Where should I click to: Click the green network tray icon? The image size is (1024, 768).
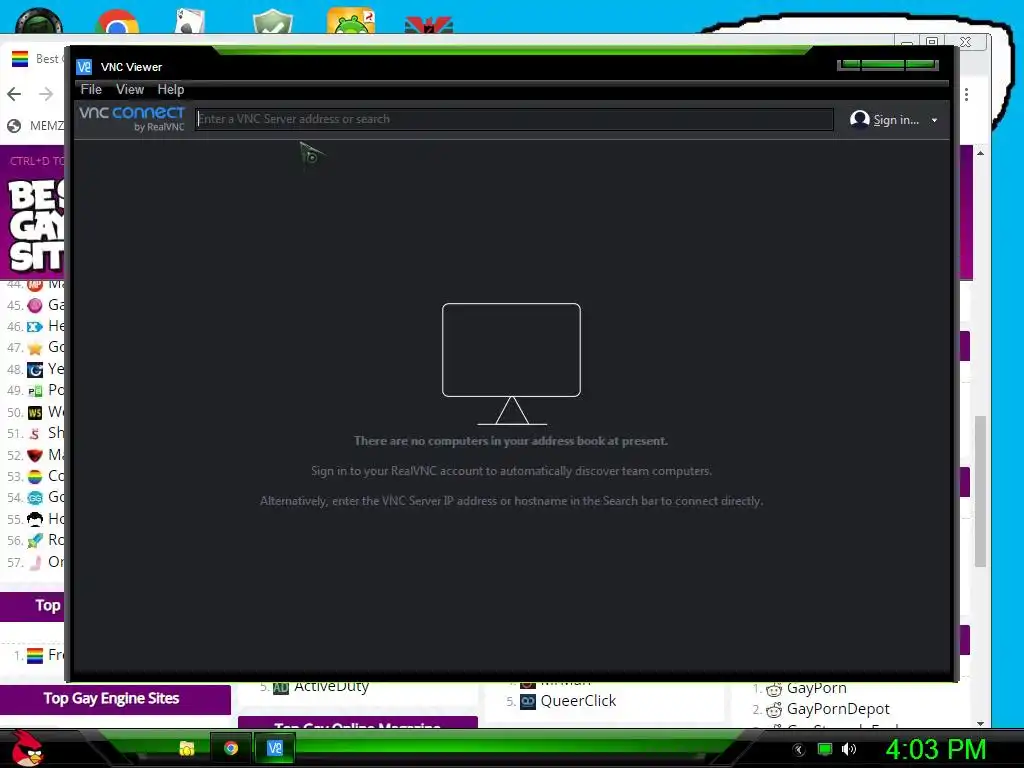[825, 749]
